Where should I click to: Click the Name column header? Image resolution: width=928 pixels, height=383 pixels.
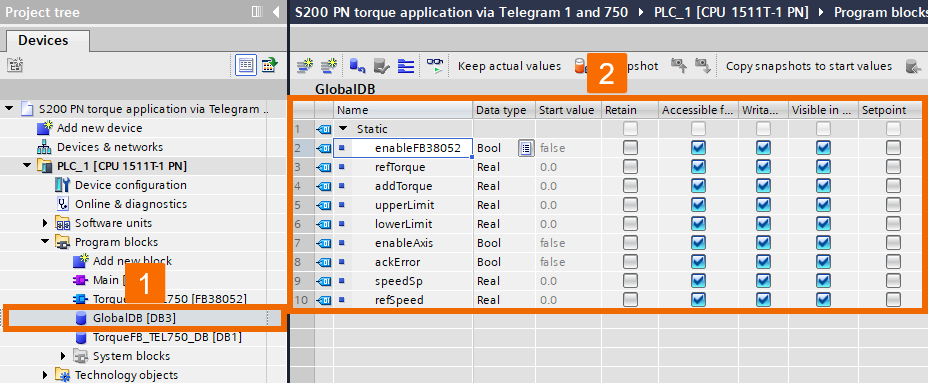point(403,110)
